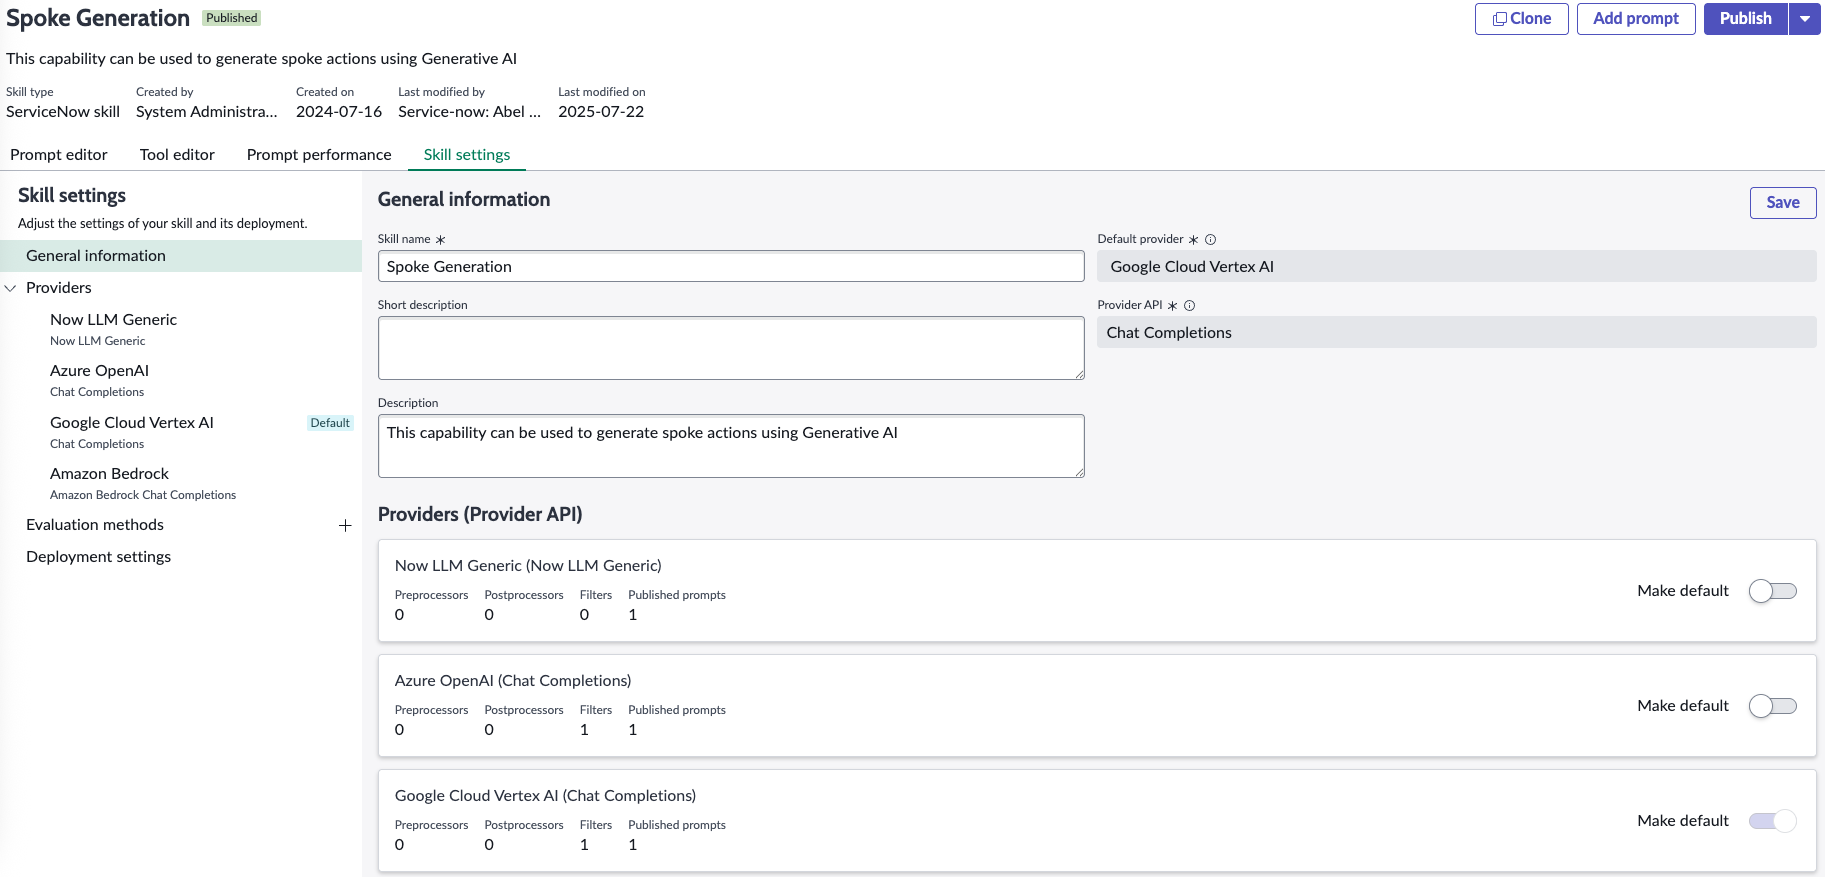Click the Short description text area

pyautogui.click(x=731, y=348)
